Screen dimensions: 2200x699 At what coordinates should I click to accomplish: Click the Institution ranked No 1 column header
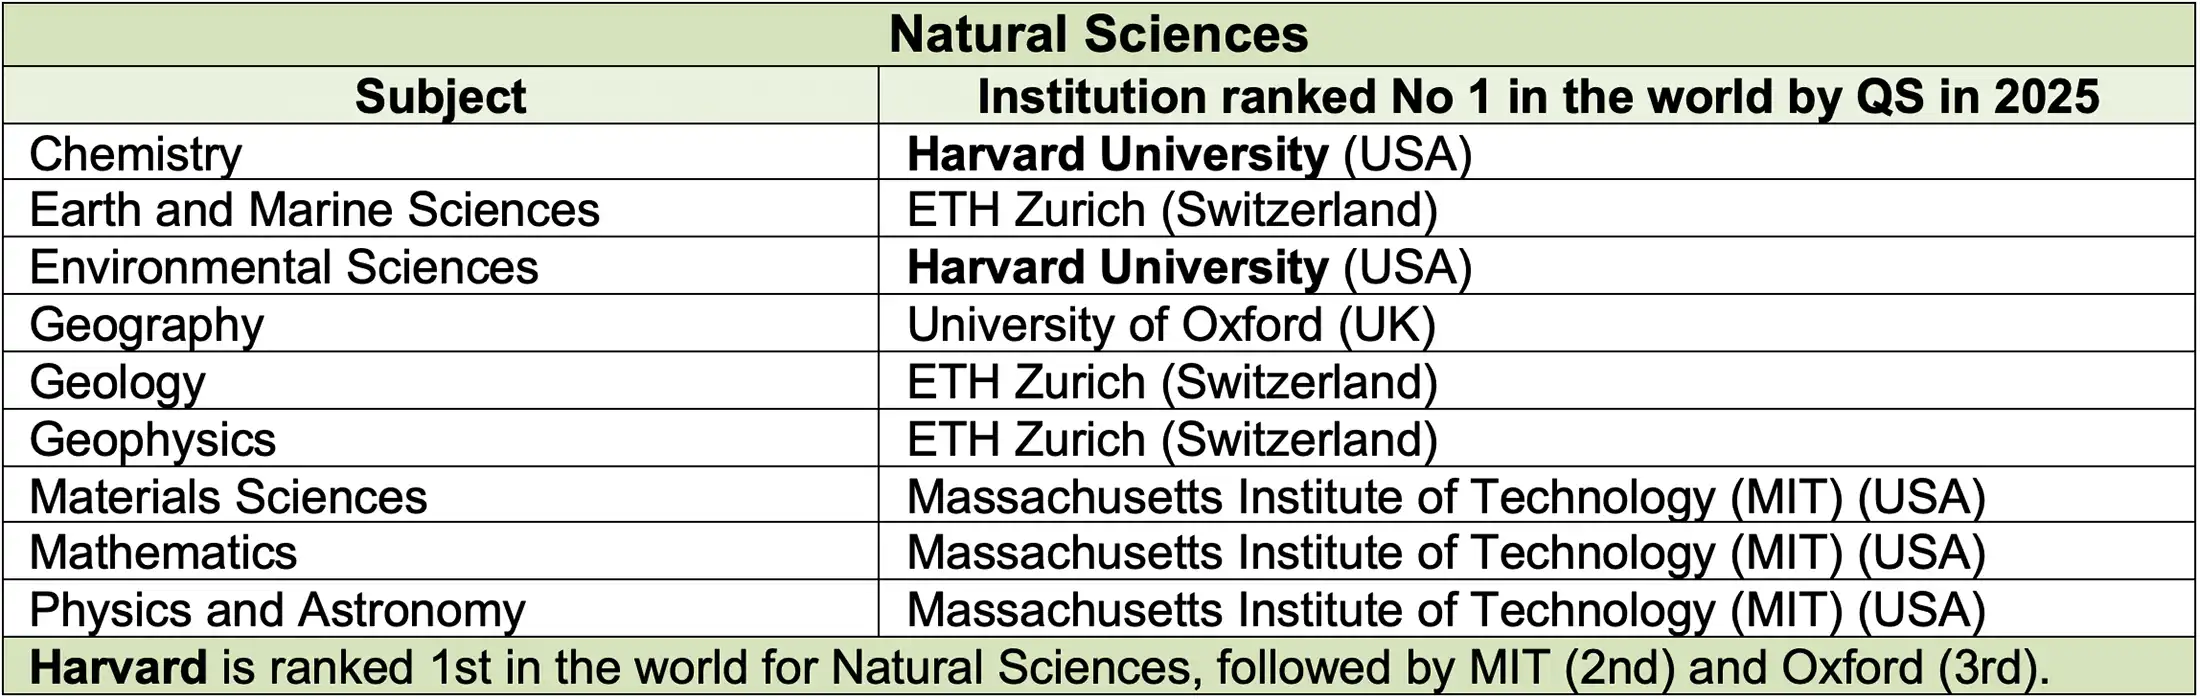tap(1537, 96)
